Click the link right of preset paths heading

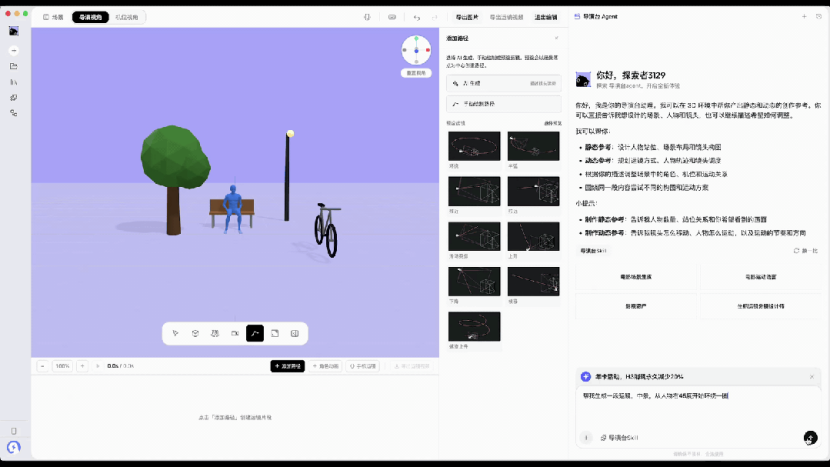click(553, 123)
